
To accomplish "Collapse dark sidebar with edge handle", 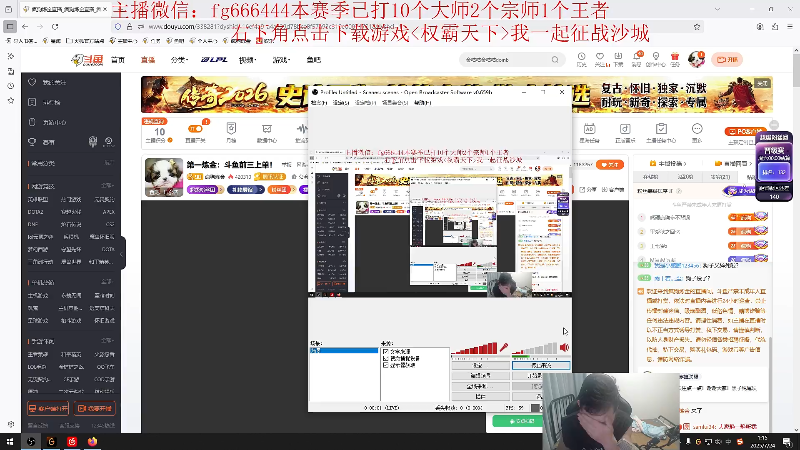I will pyautogui.click(x=122, y=254).
